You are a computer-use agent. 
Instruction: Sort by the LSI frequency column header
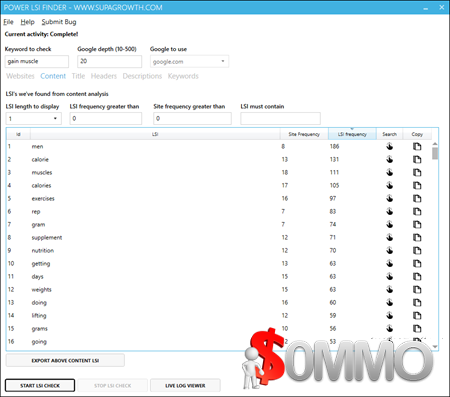352,134
